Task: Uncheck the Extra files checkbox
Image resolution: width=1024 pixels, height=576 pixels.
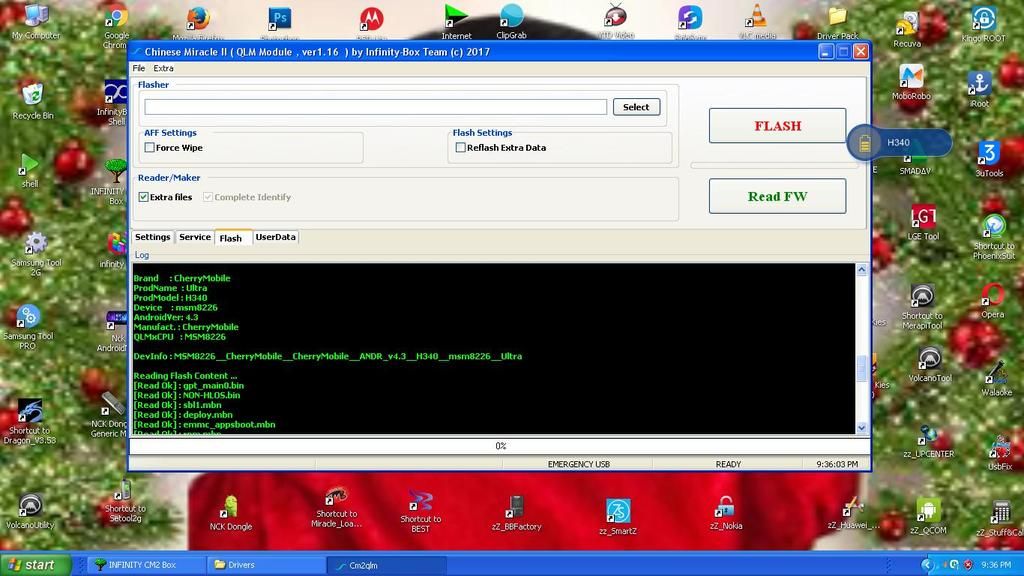Action: (144, 197)
